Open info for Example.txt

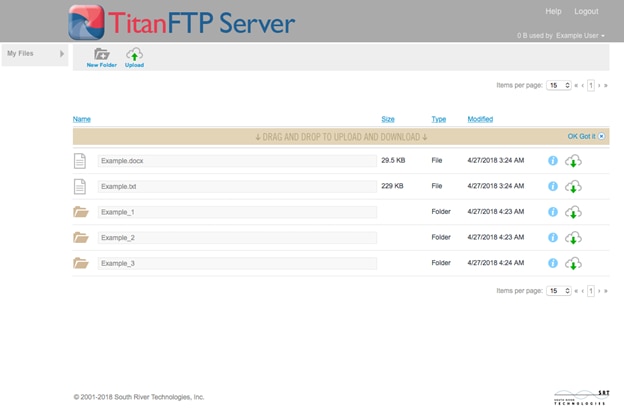pos(553,186)
